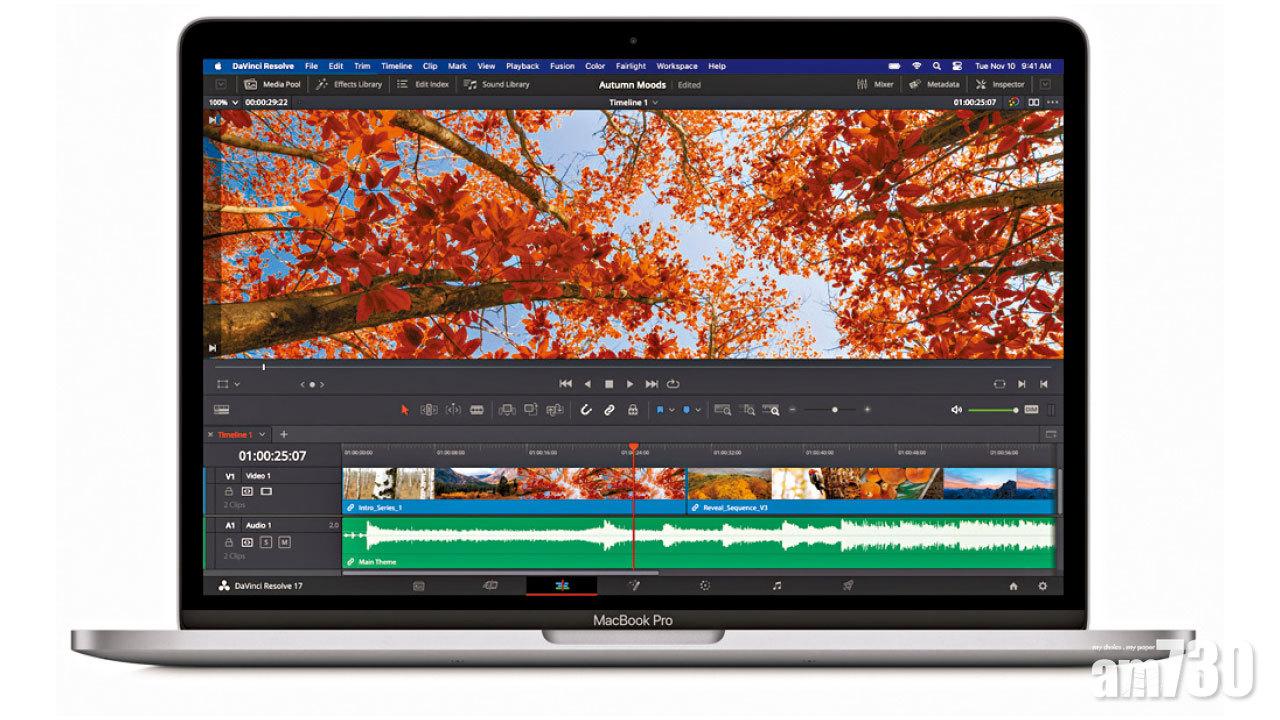
Task: Open project settings gear icon
Action: point(1043,586)
